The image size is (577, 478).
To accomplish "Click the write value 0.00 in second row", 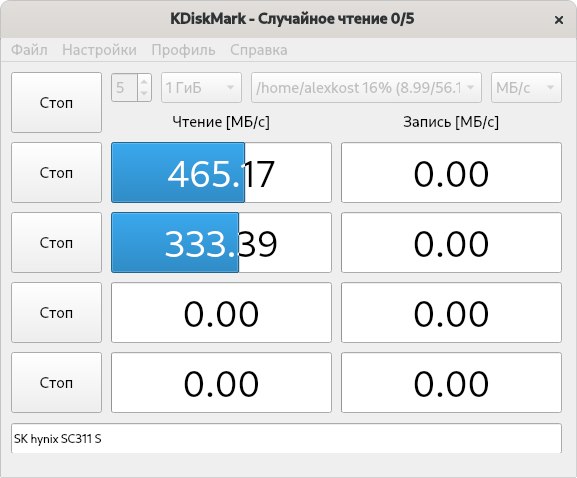I will [451, 242].
